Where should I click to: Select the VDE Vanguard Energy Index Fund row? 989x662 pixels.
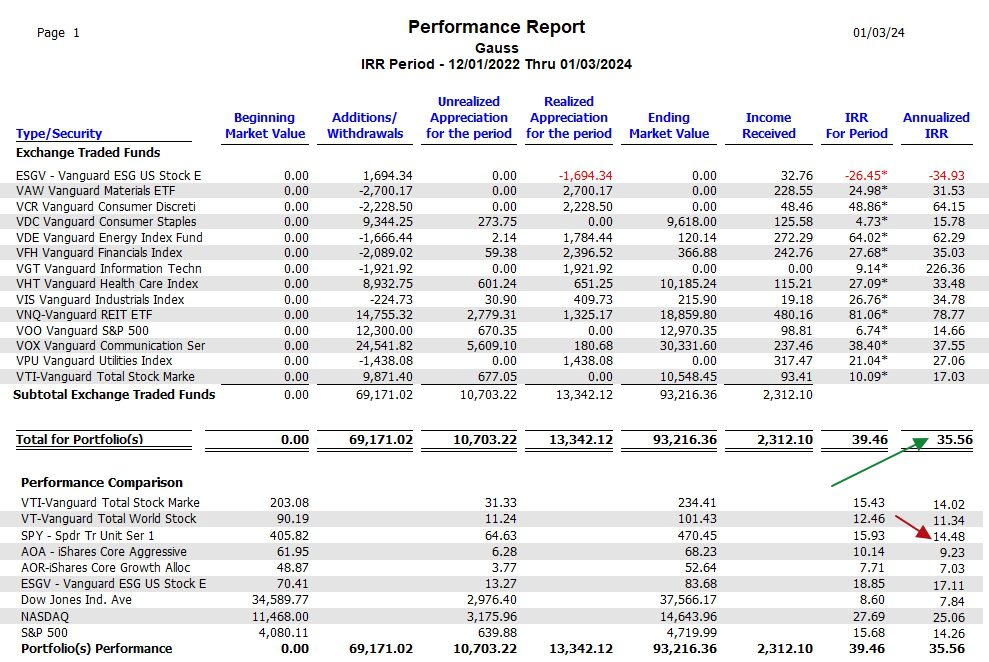point(494,237)
